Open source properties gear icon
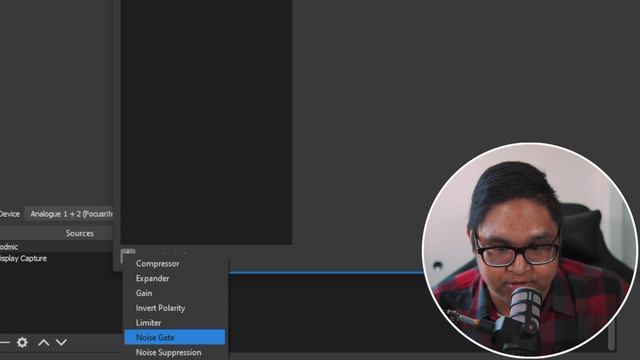Viewport: 640px width, 360px height. tap(22, 342)
